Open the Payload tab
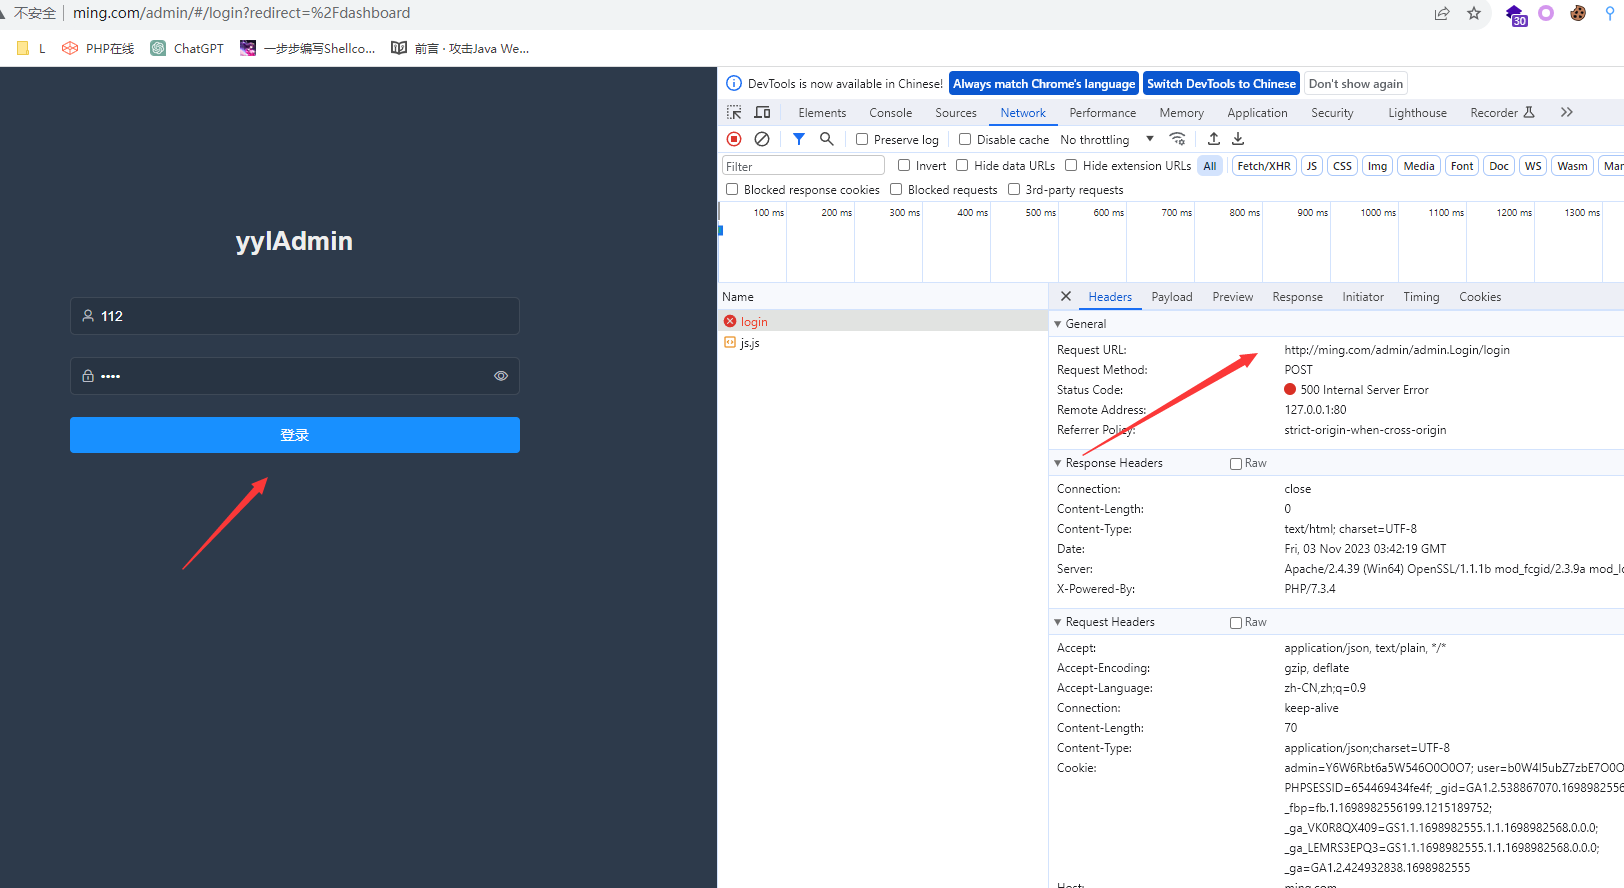The width and height of the screenshot is (1624, 888). pyautogui.click(x=1171, y=297)
